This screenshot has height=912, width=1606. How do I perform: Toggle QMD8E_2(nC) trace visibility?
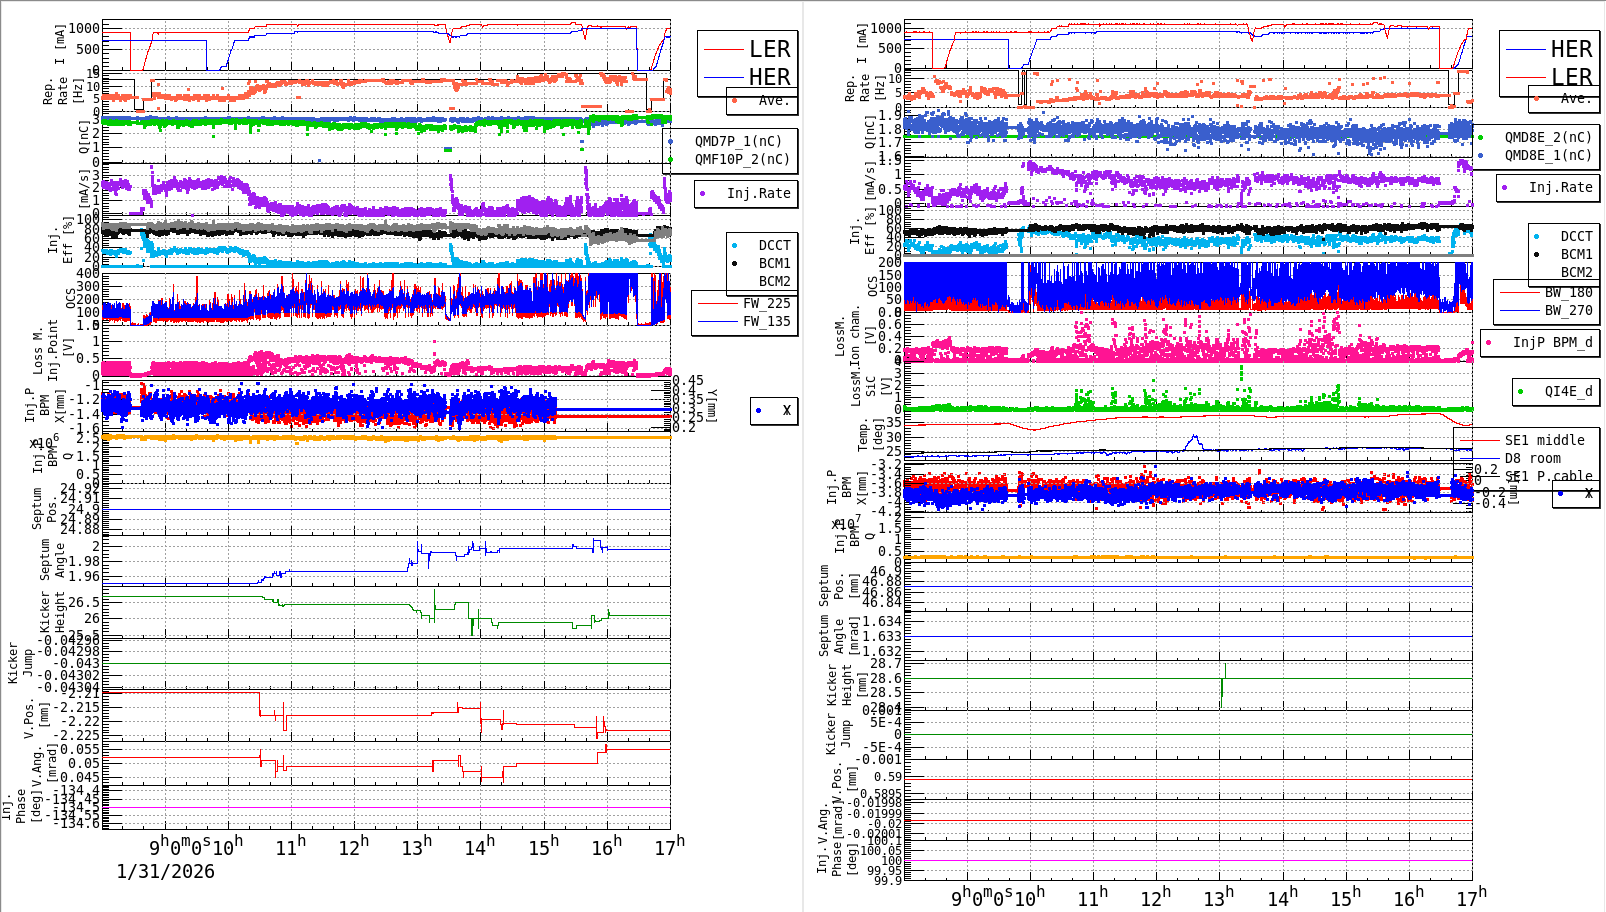pyautogui.click(x=1480, y=136)
